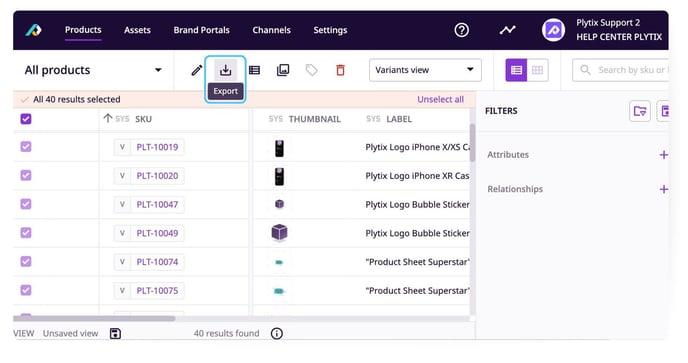
Task: Click the red delete trash icon
Action: pos(340,70)
